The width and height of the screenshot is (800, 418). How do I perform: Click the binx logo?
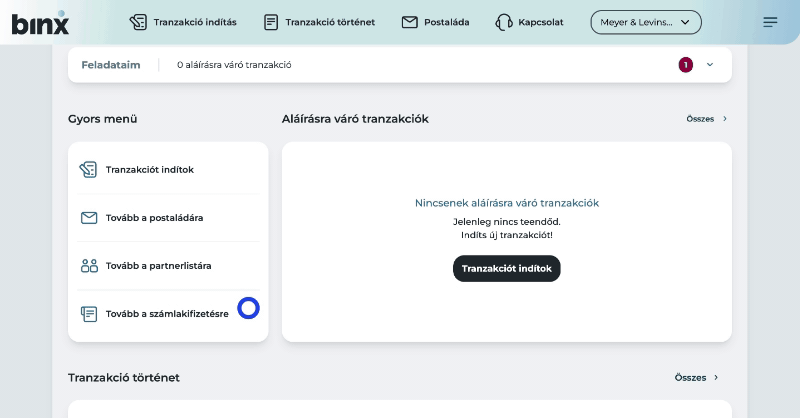pyautogui.click(x=40, y=23)
